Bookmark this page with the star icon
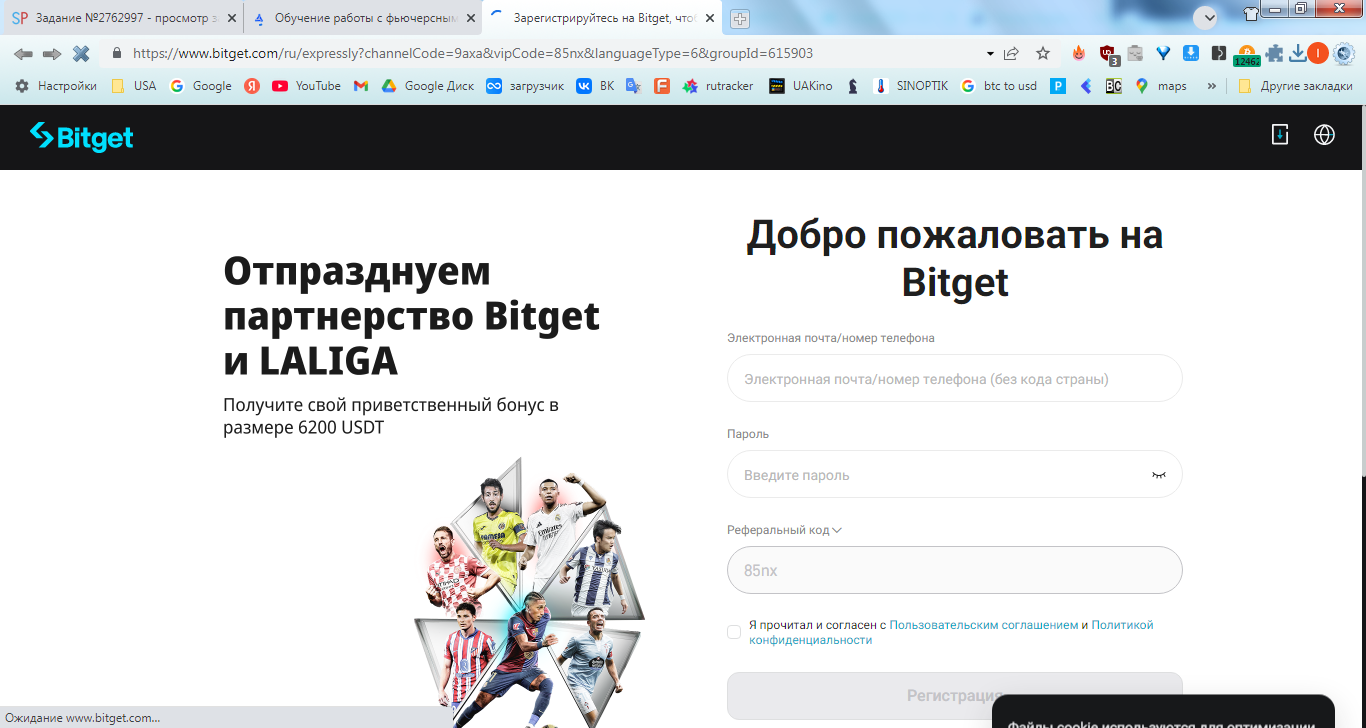The width and height of the screenshot is (1366, 728). click(x=1043, y=53)
